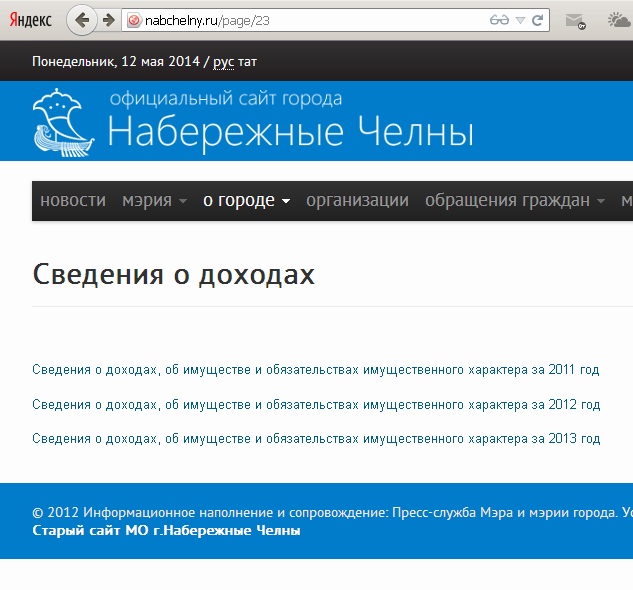Open the income report for 2013 год
The width and height of the screenshot is (633, 590).
pyautogui.click(x=315, y=439)
